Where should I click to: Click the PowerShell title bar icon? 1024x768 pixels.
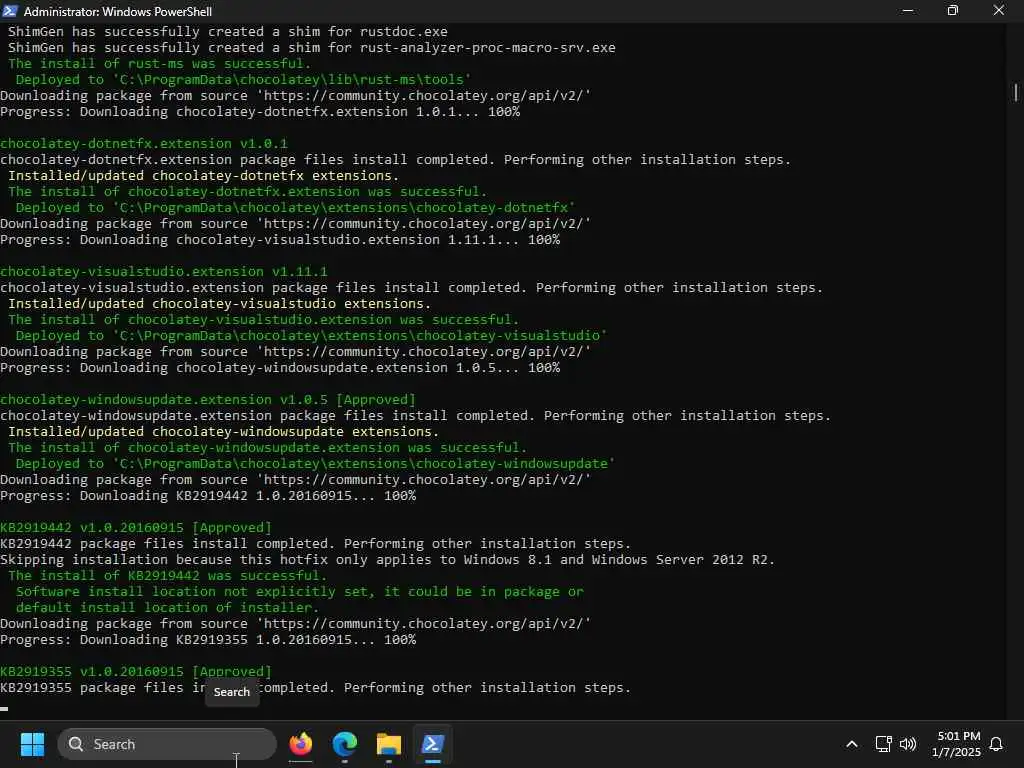point(10,11)
